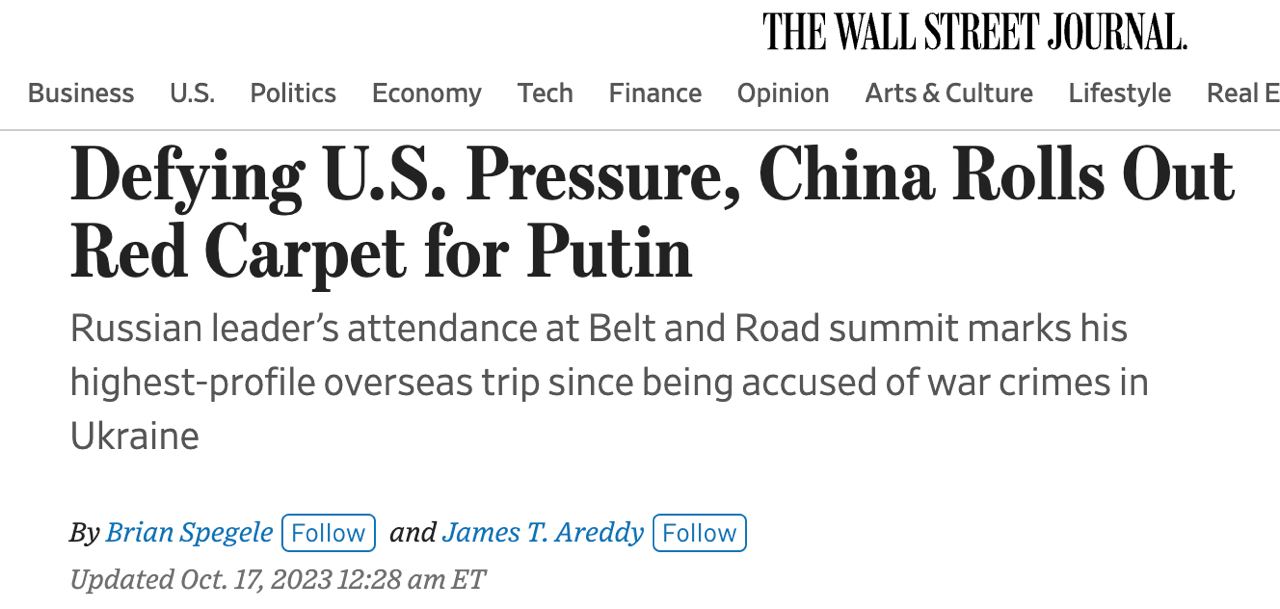Viewport: 1280px width, 609px height.
Task: Open Brian Spegele's author page
Action: pos(189,532)
